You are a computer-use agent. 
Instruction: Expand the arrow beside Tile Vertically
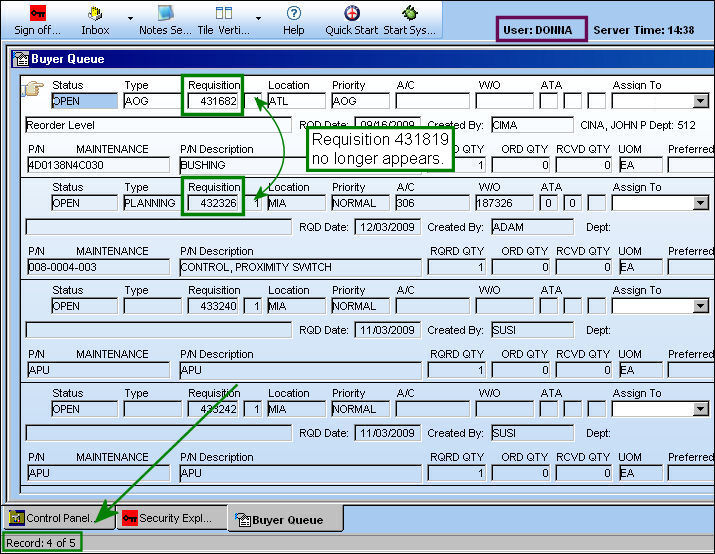259,19
